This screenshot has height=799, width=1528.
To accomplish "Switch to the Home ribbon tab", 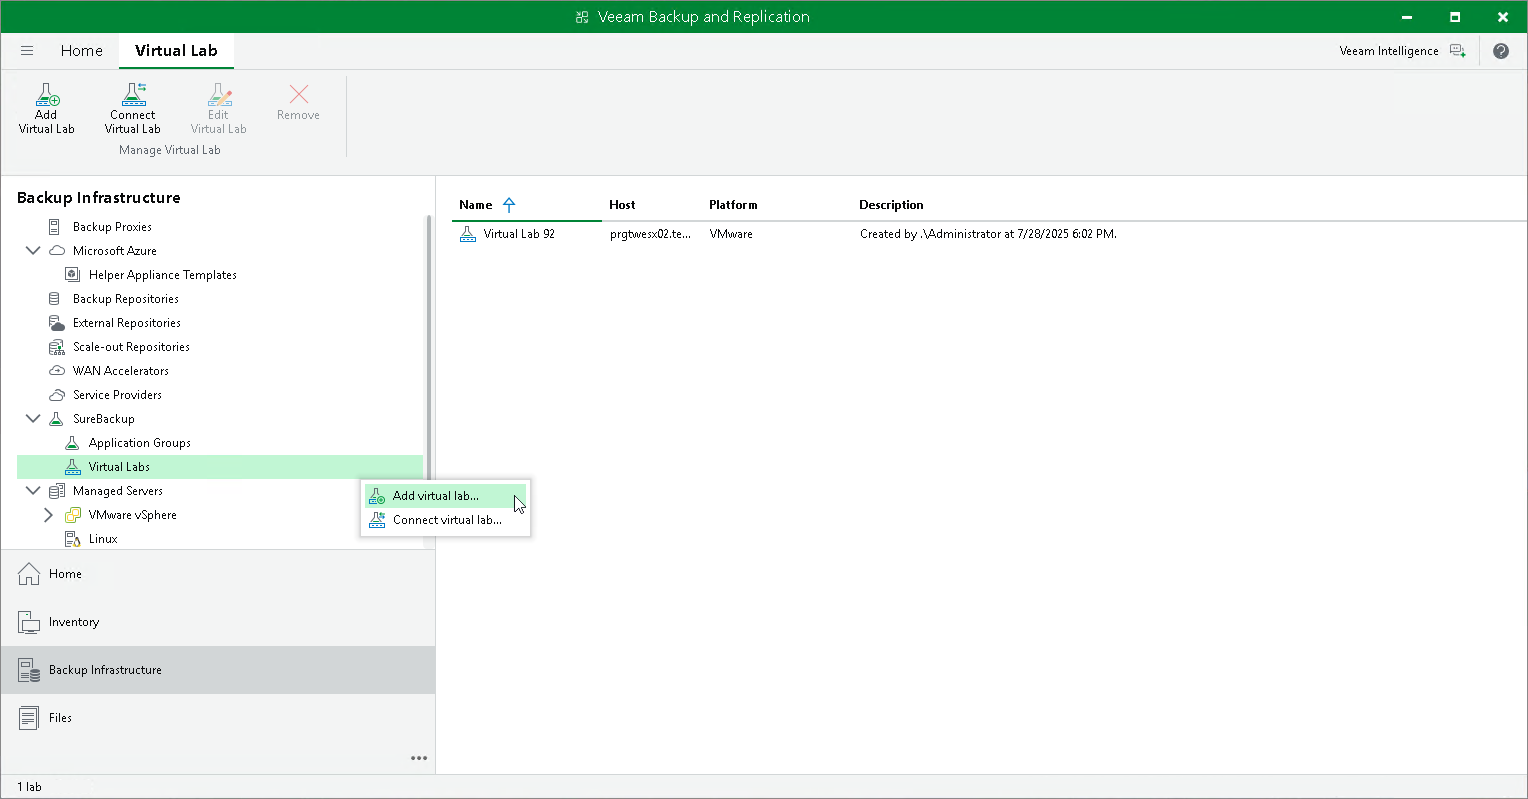I will (x=82, y=51).
